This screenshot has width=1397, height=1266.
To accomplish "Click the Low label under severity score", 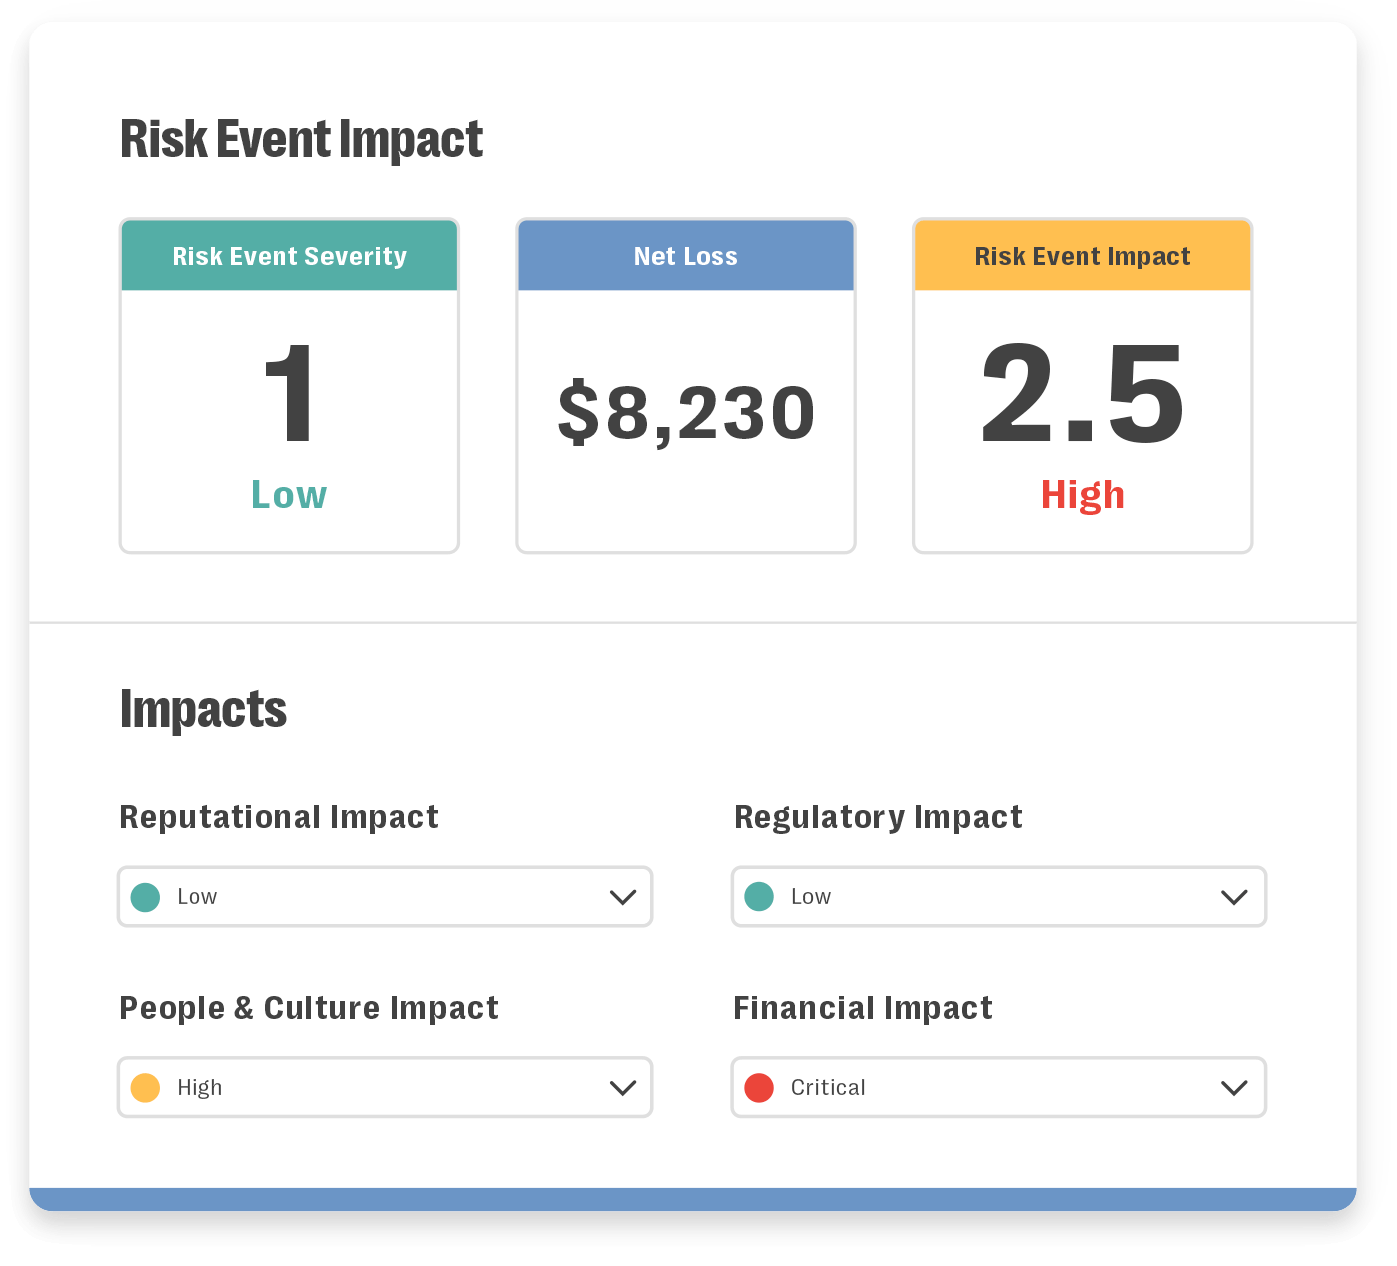I will [x=289, y=494].
